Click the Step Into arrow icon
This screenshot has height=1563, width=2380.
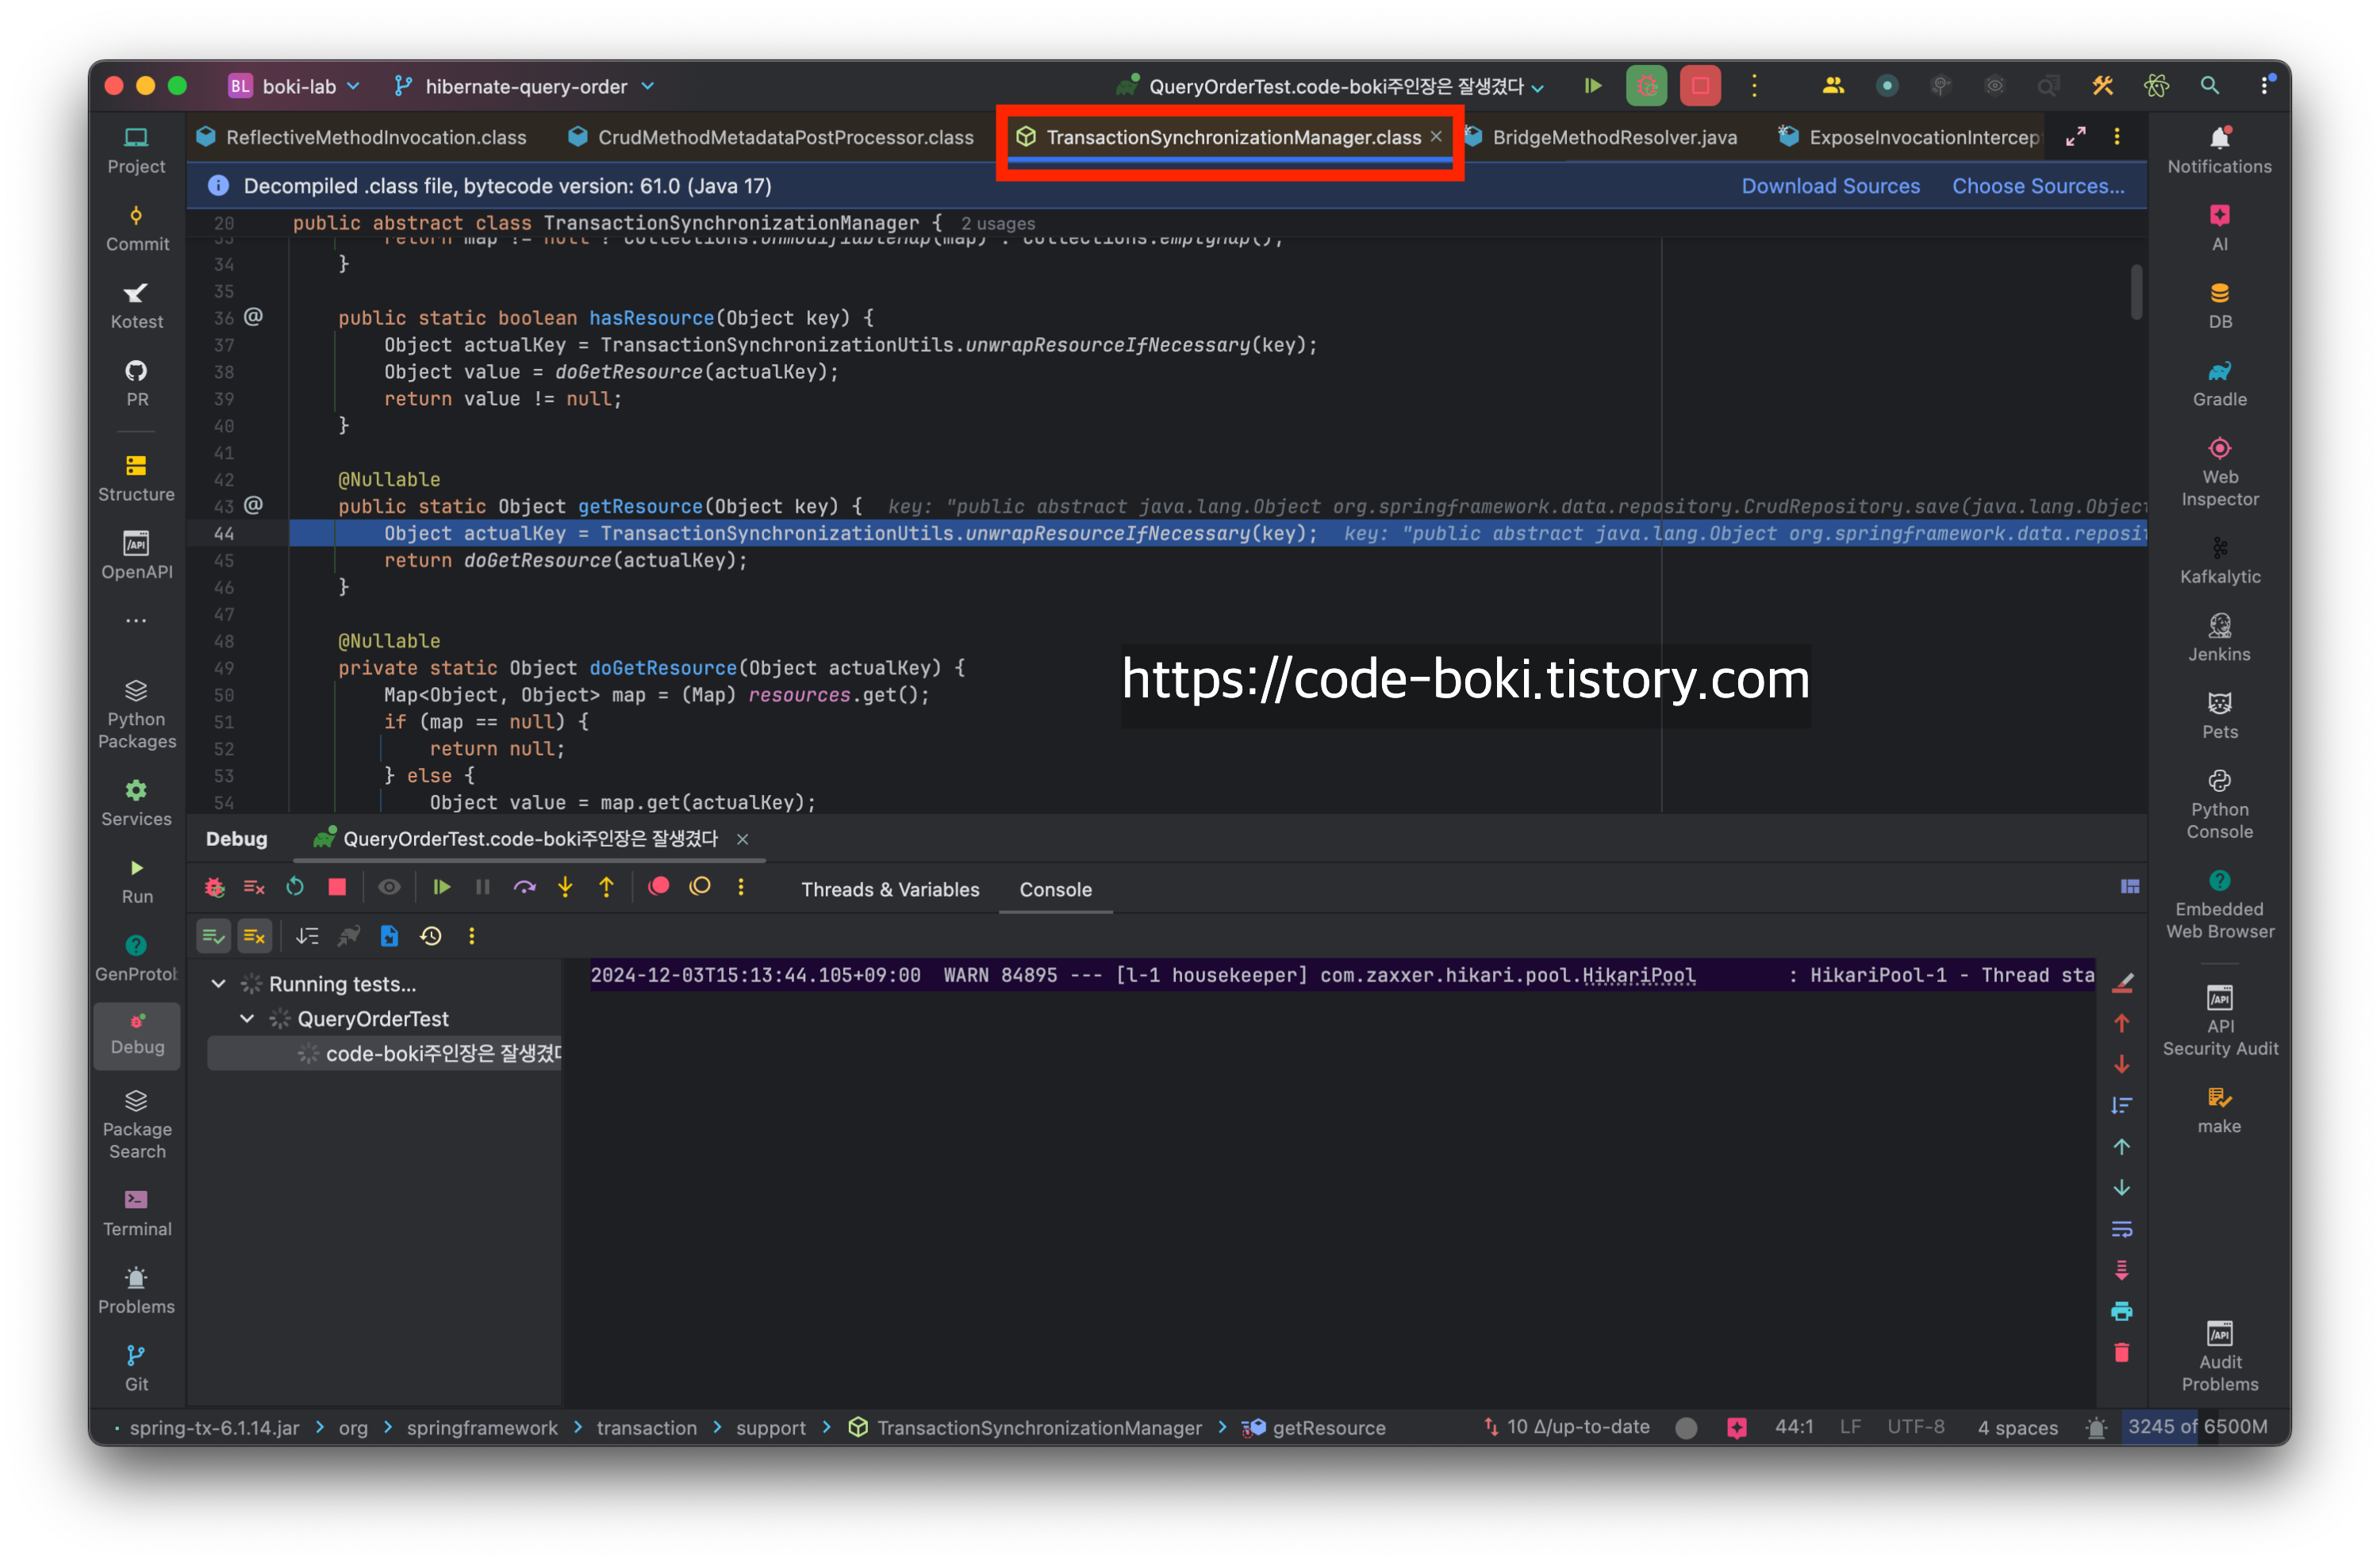[x=565, y=888]
